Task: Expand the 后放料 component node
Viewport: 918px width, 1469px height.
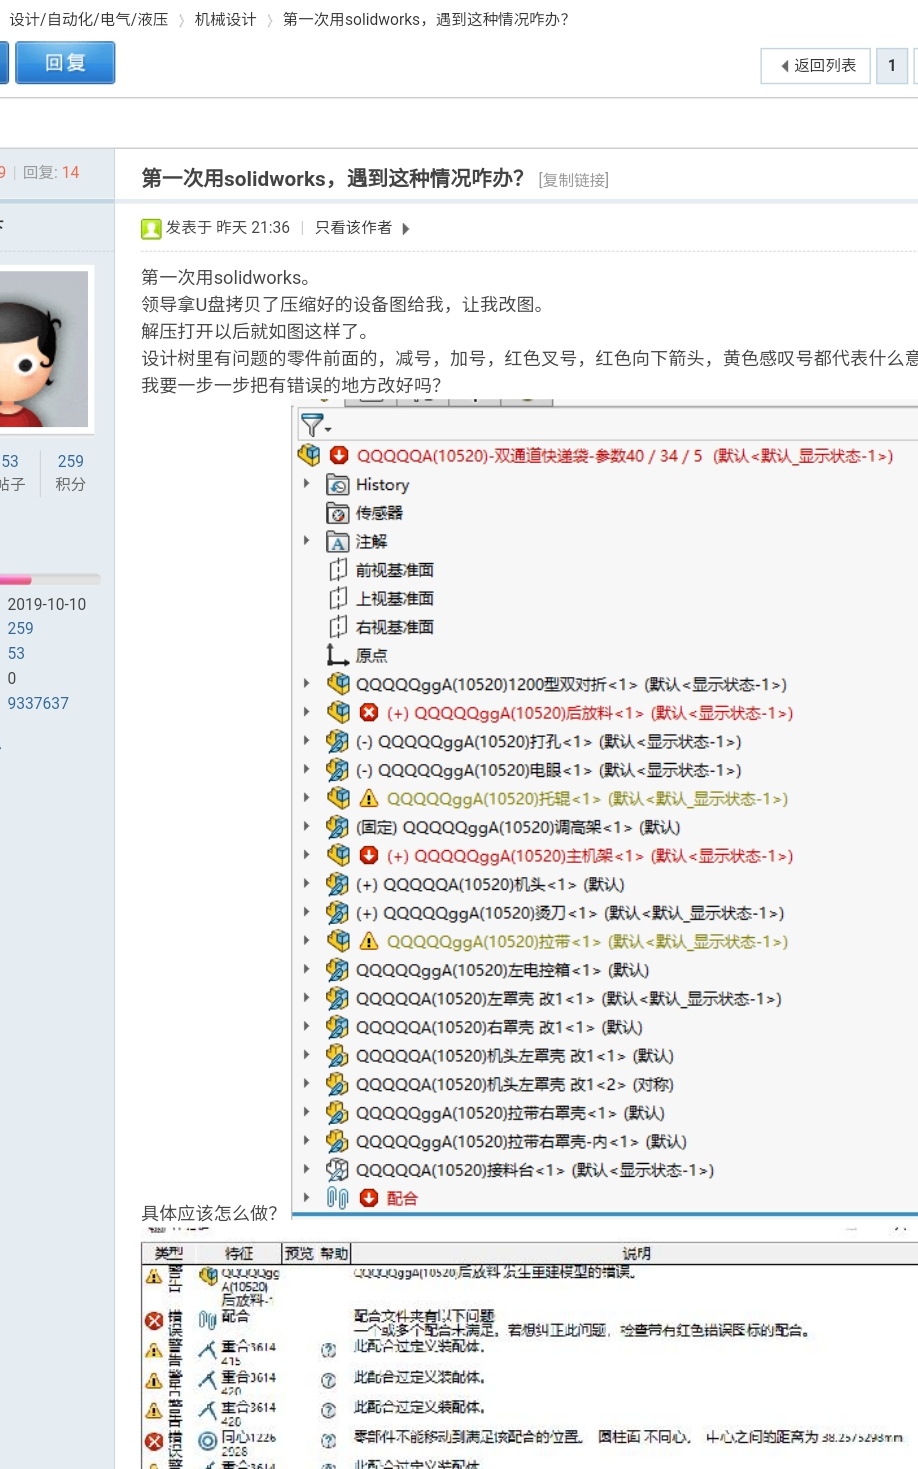Action: click(306, 713)
